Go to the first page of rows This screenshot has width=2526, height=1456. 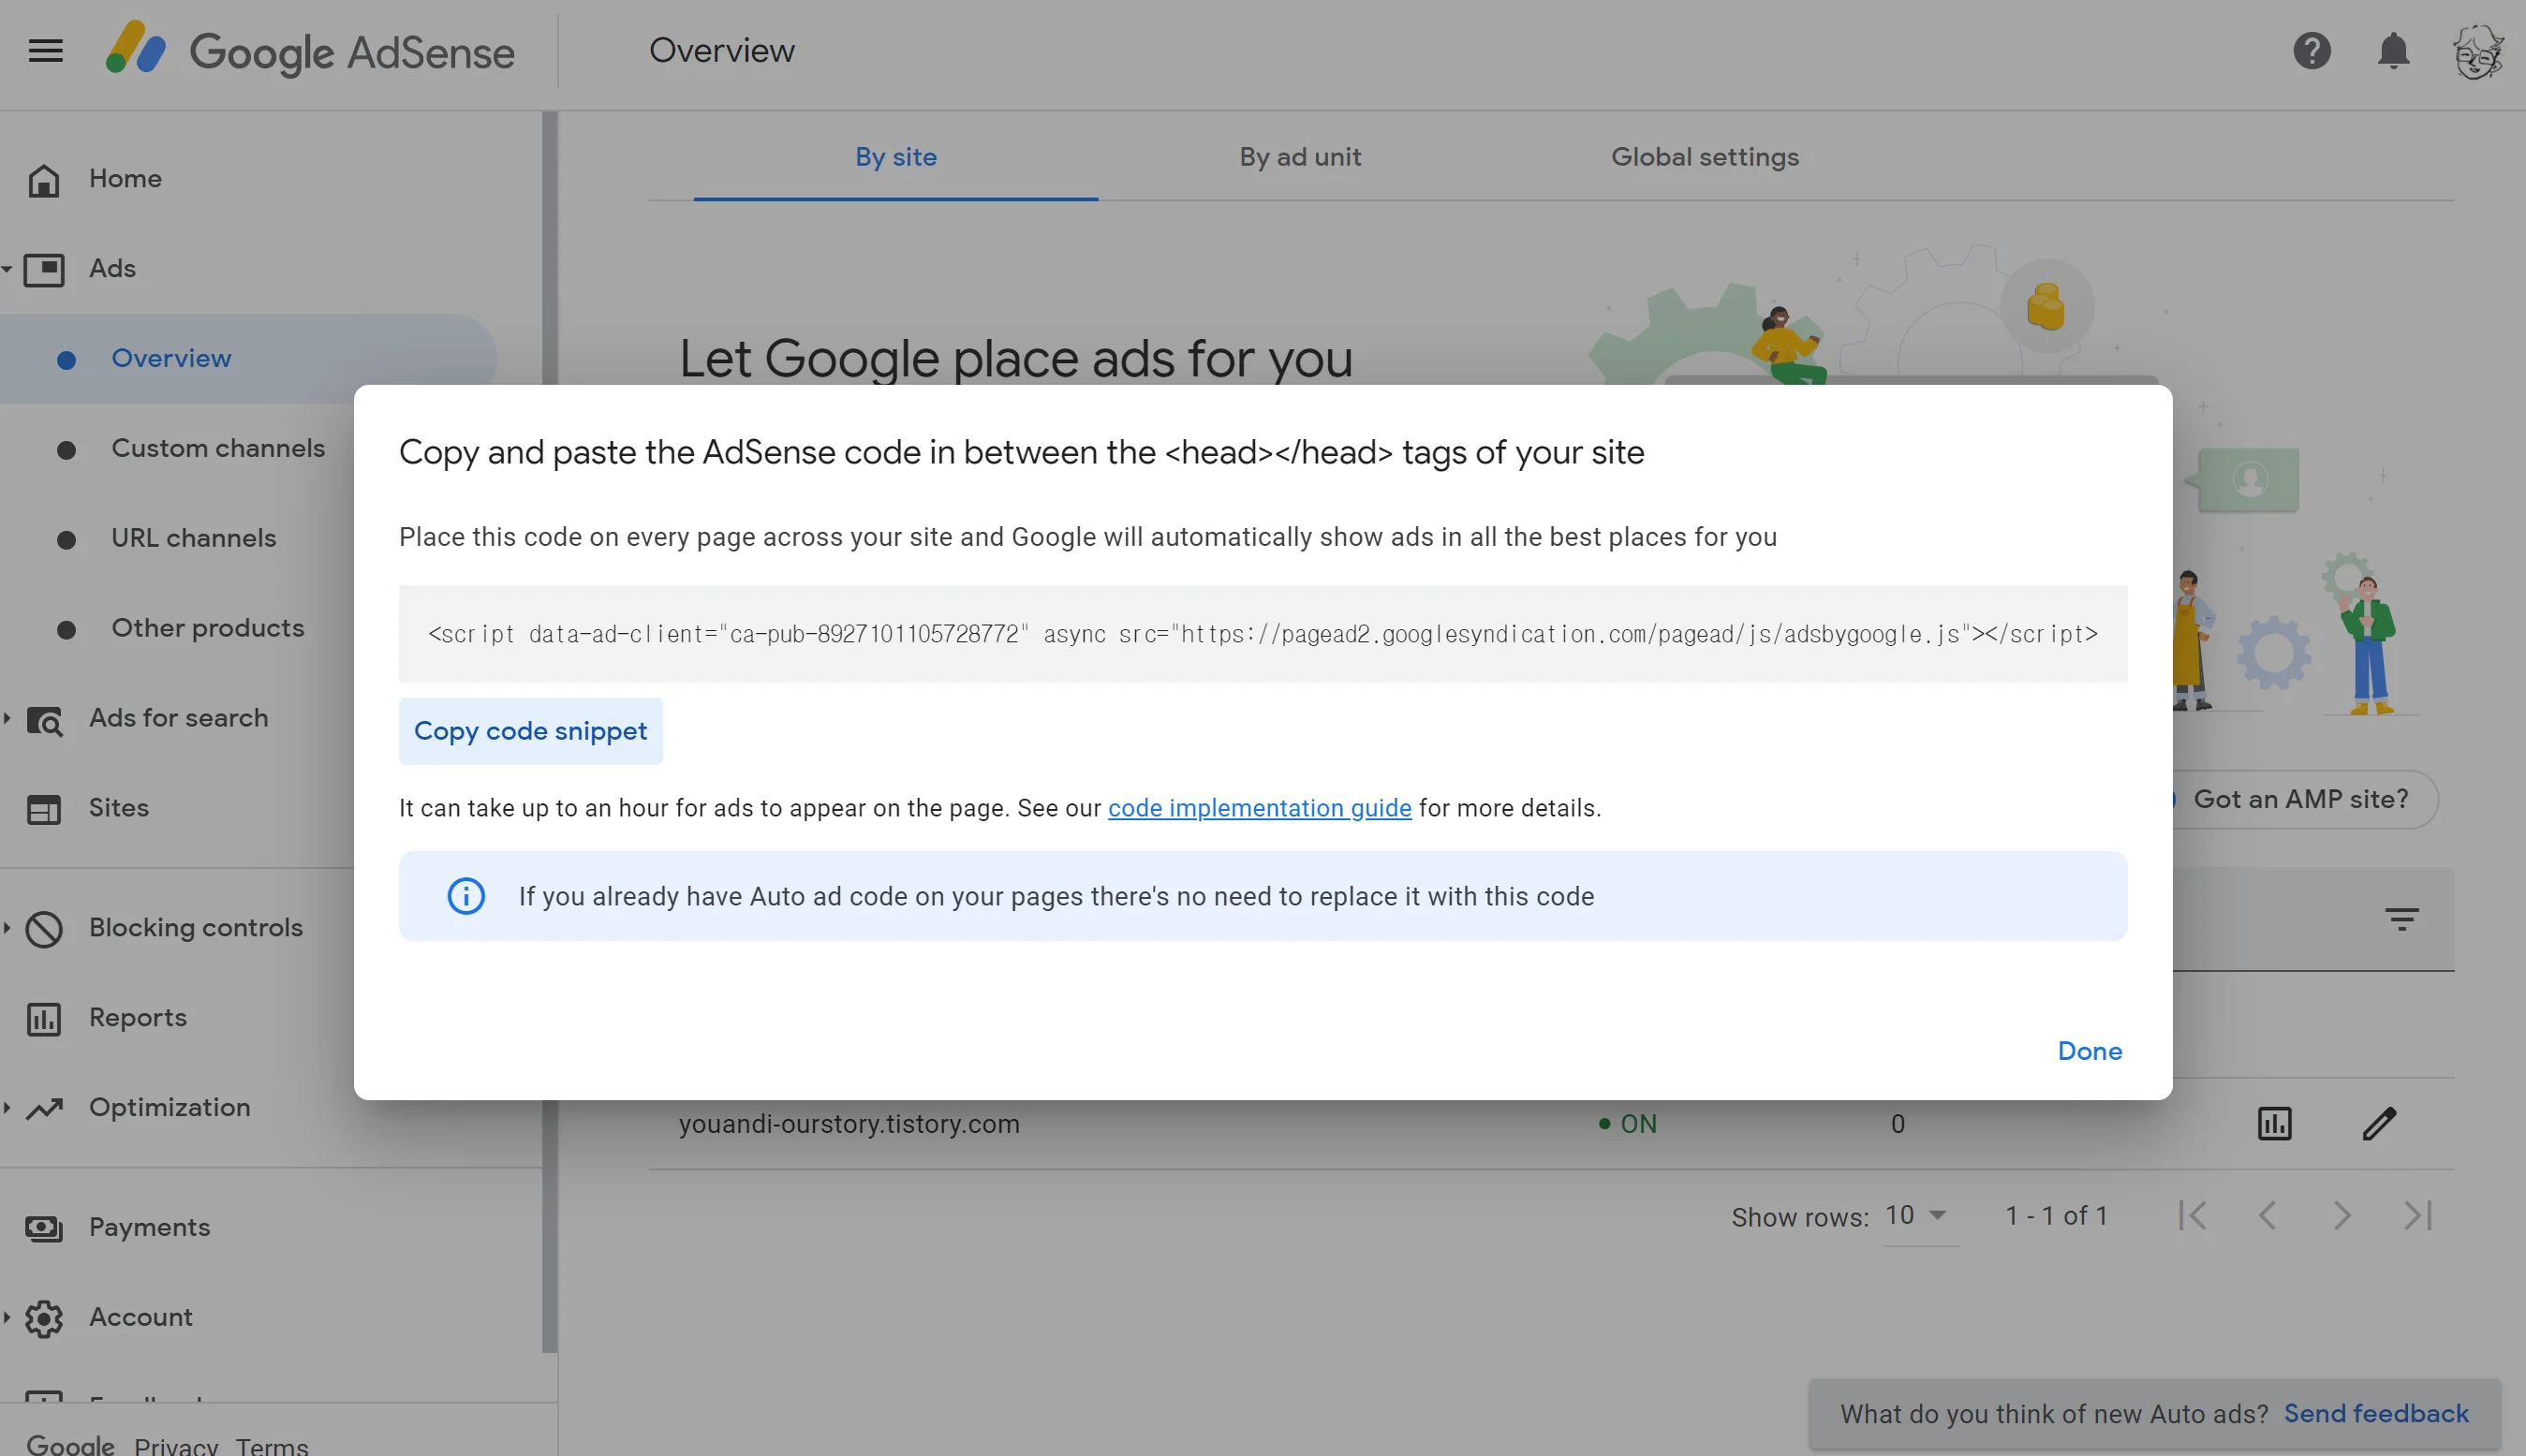click(x=2192, y=1215)
